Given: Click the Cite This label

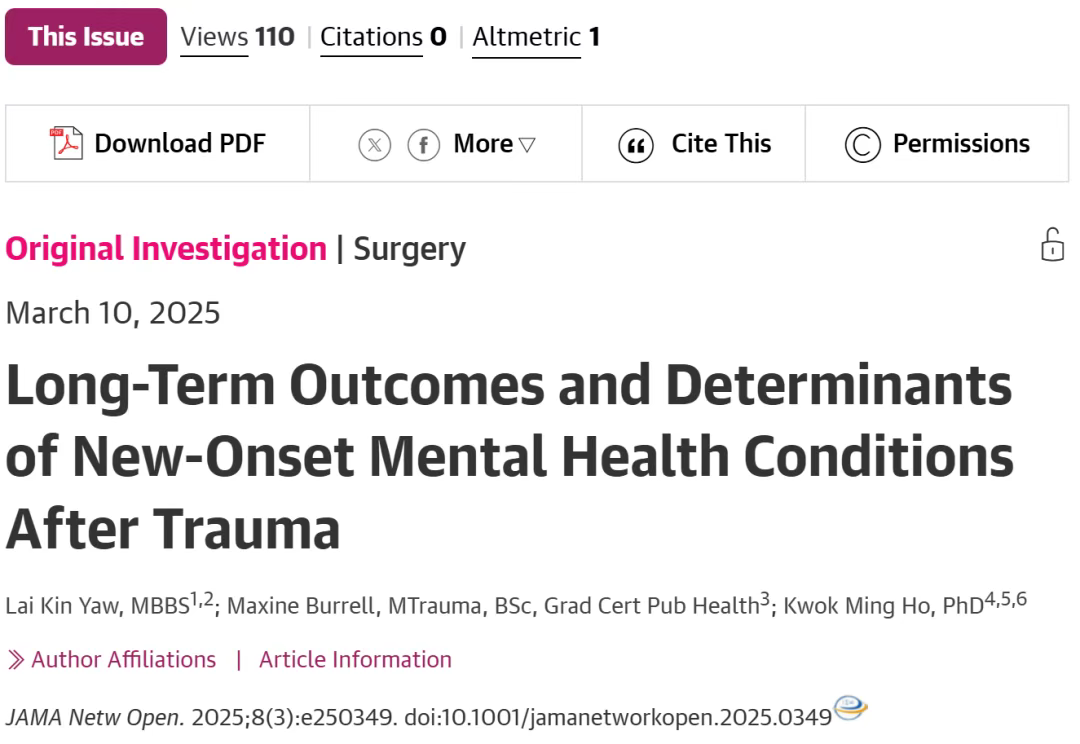Looking at the screenshot, I should (721, 143).
